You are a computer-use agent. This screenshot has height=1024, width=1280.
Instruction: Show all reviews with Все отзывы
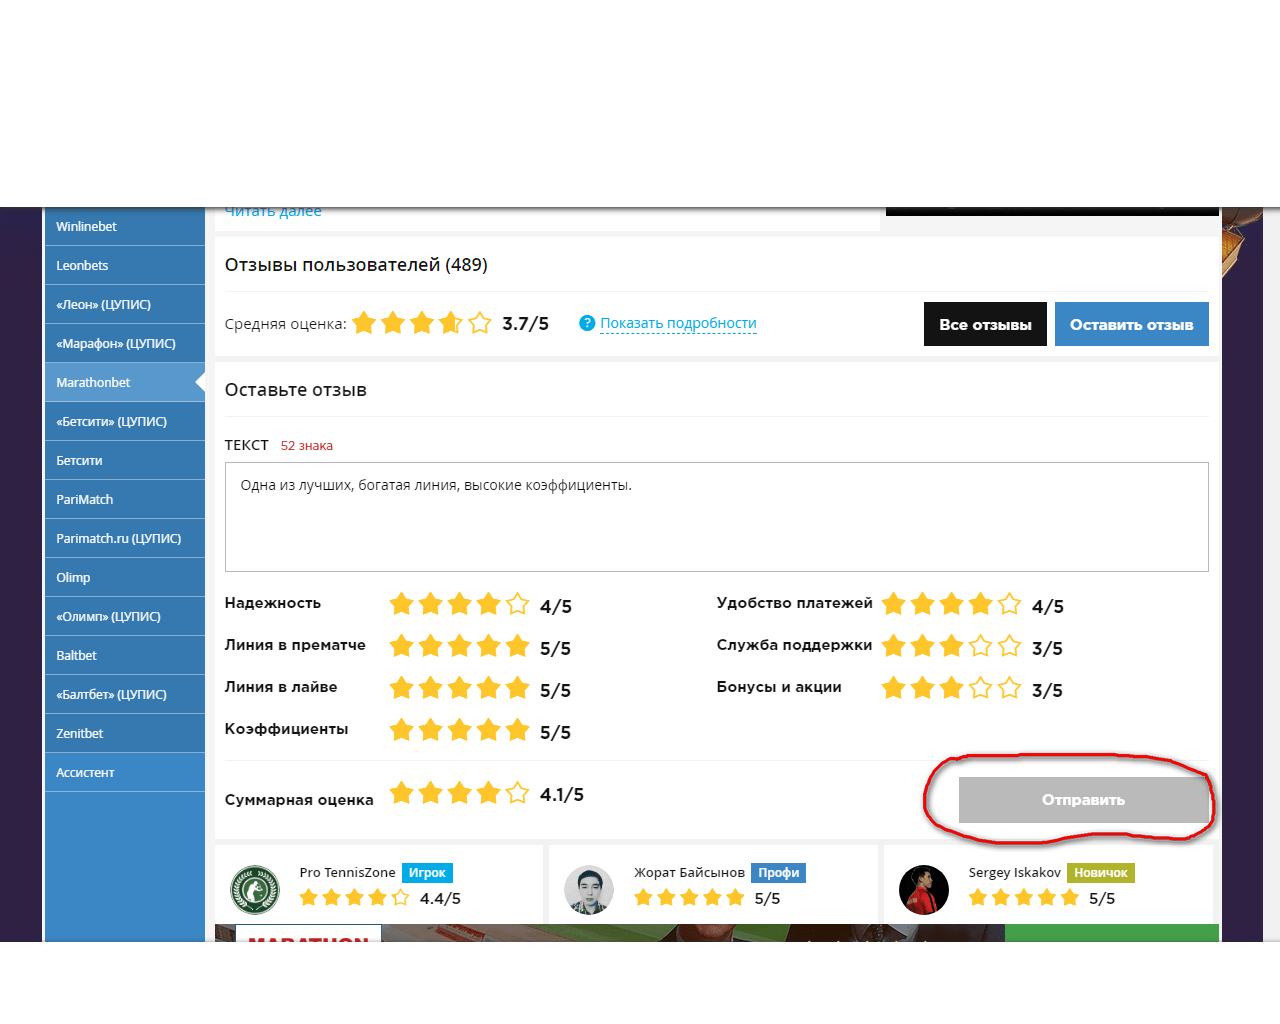(x=985, y=324)
